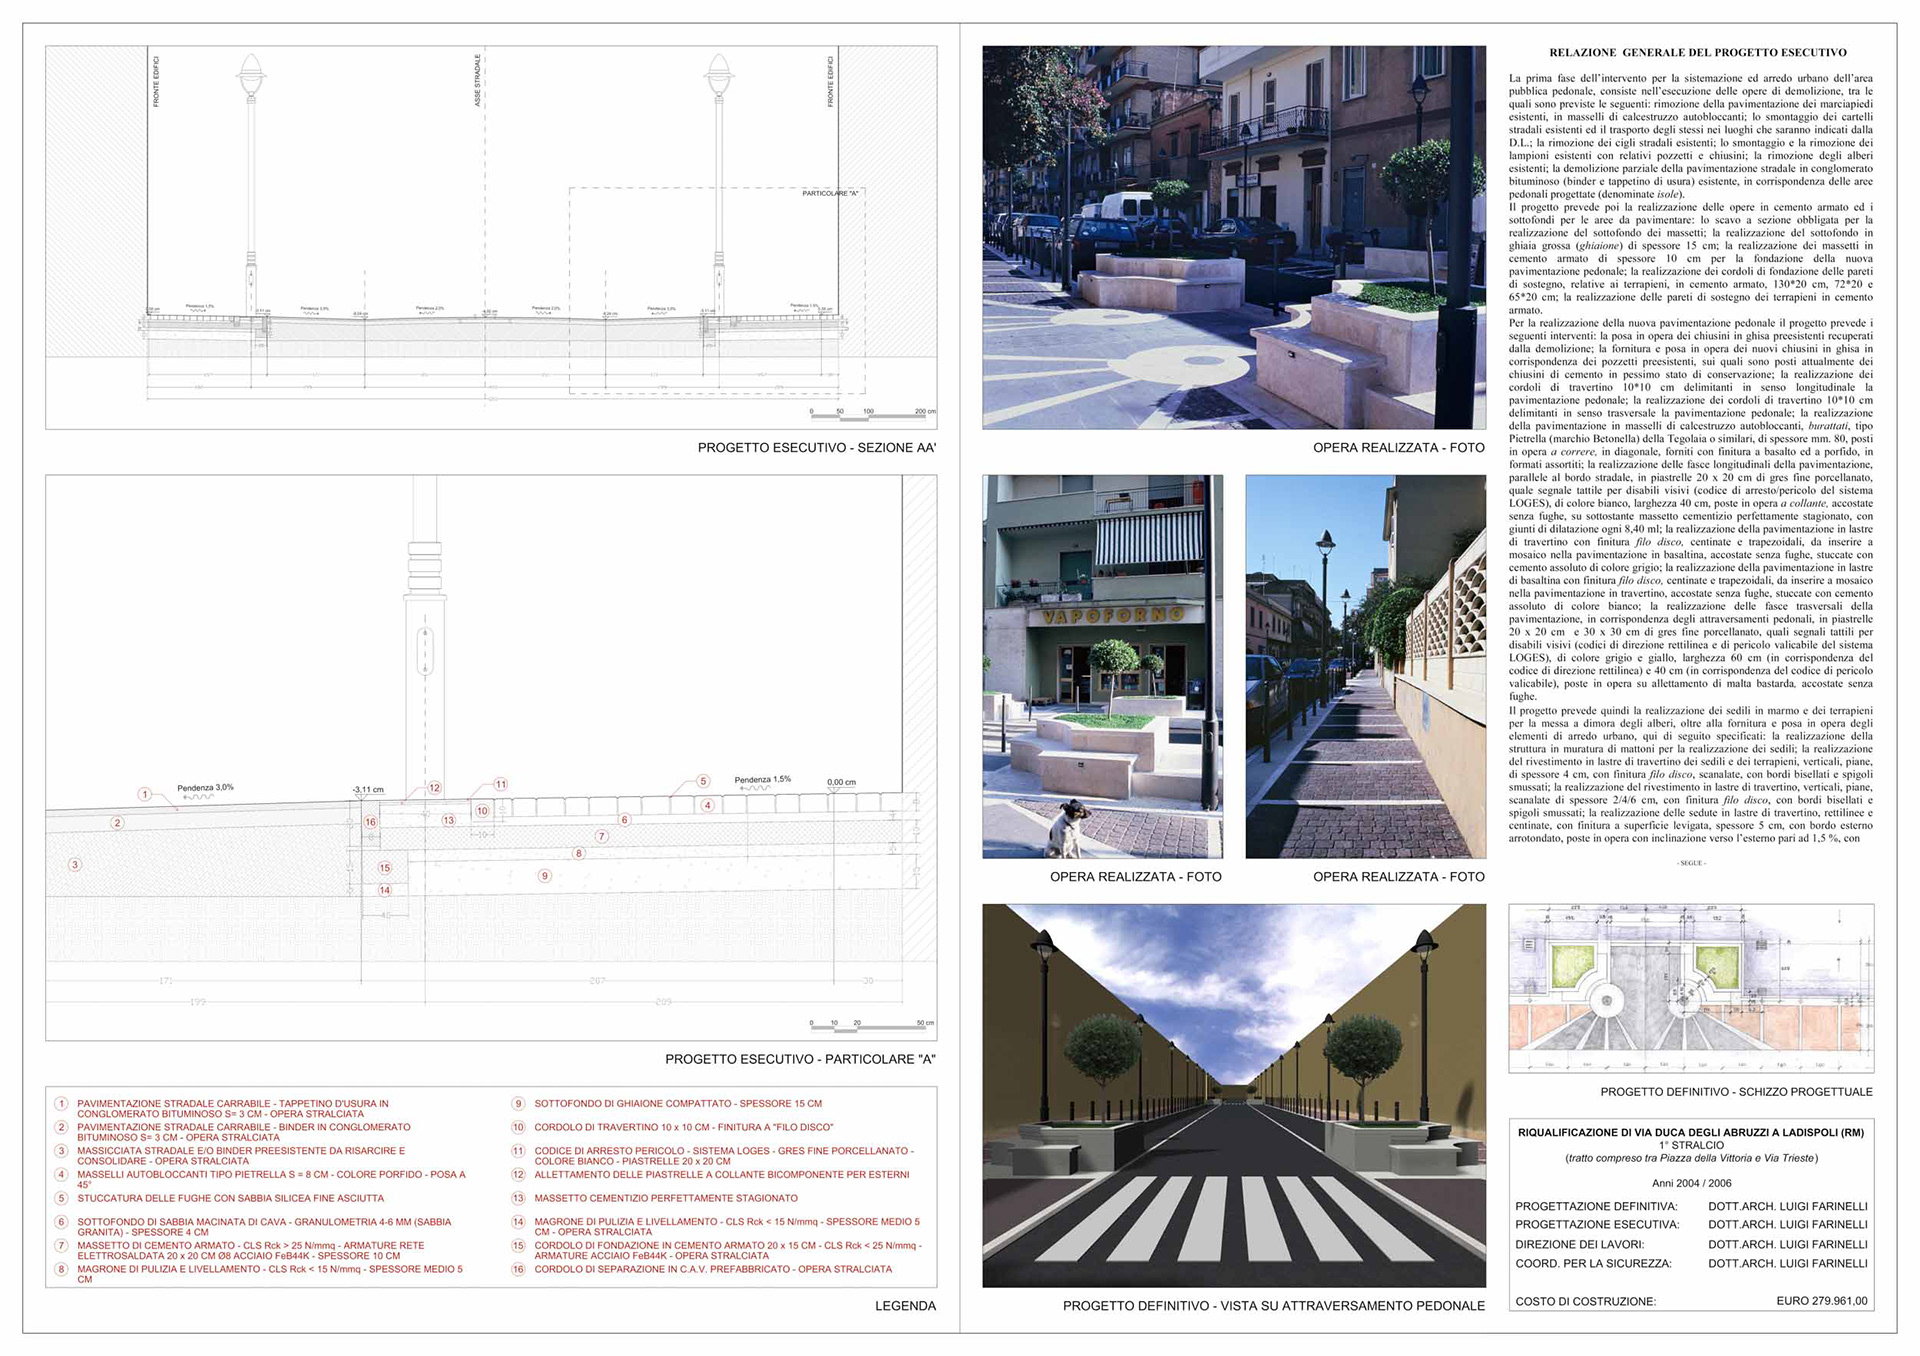Image resolution: width=1920 pixels, height=1356 pixels.
Task: Click marker 3 in the detail drawing
Action: [x=74, y=865]
